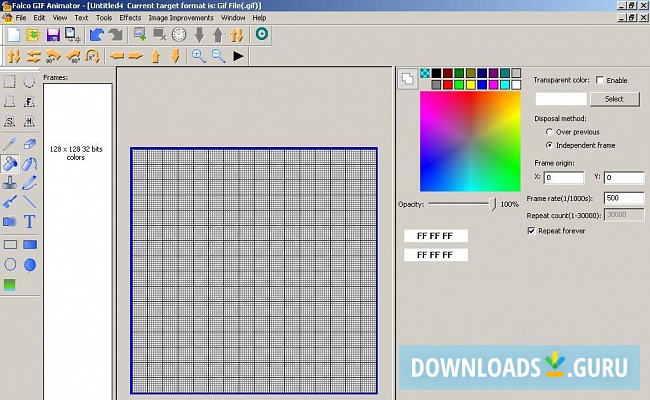This screenshot has width=650, height=400.
Task: Undo with the blue curved arrow
Action: [x=97, y=35]
